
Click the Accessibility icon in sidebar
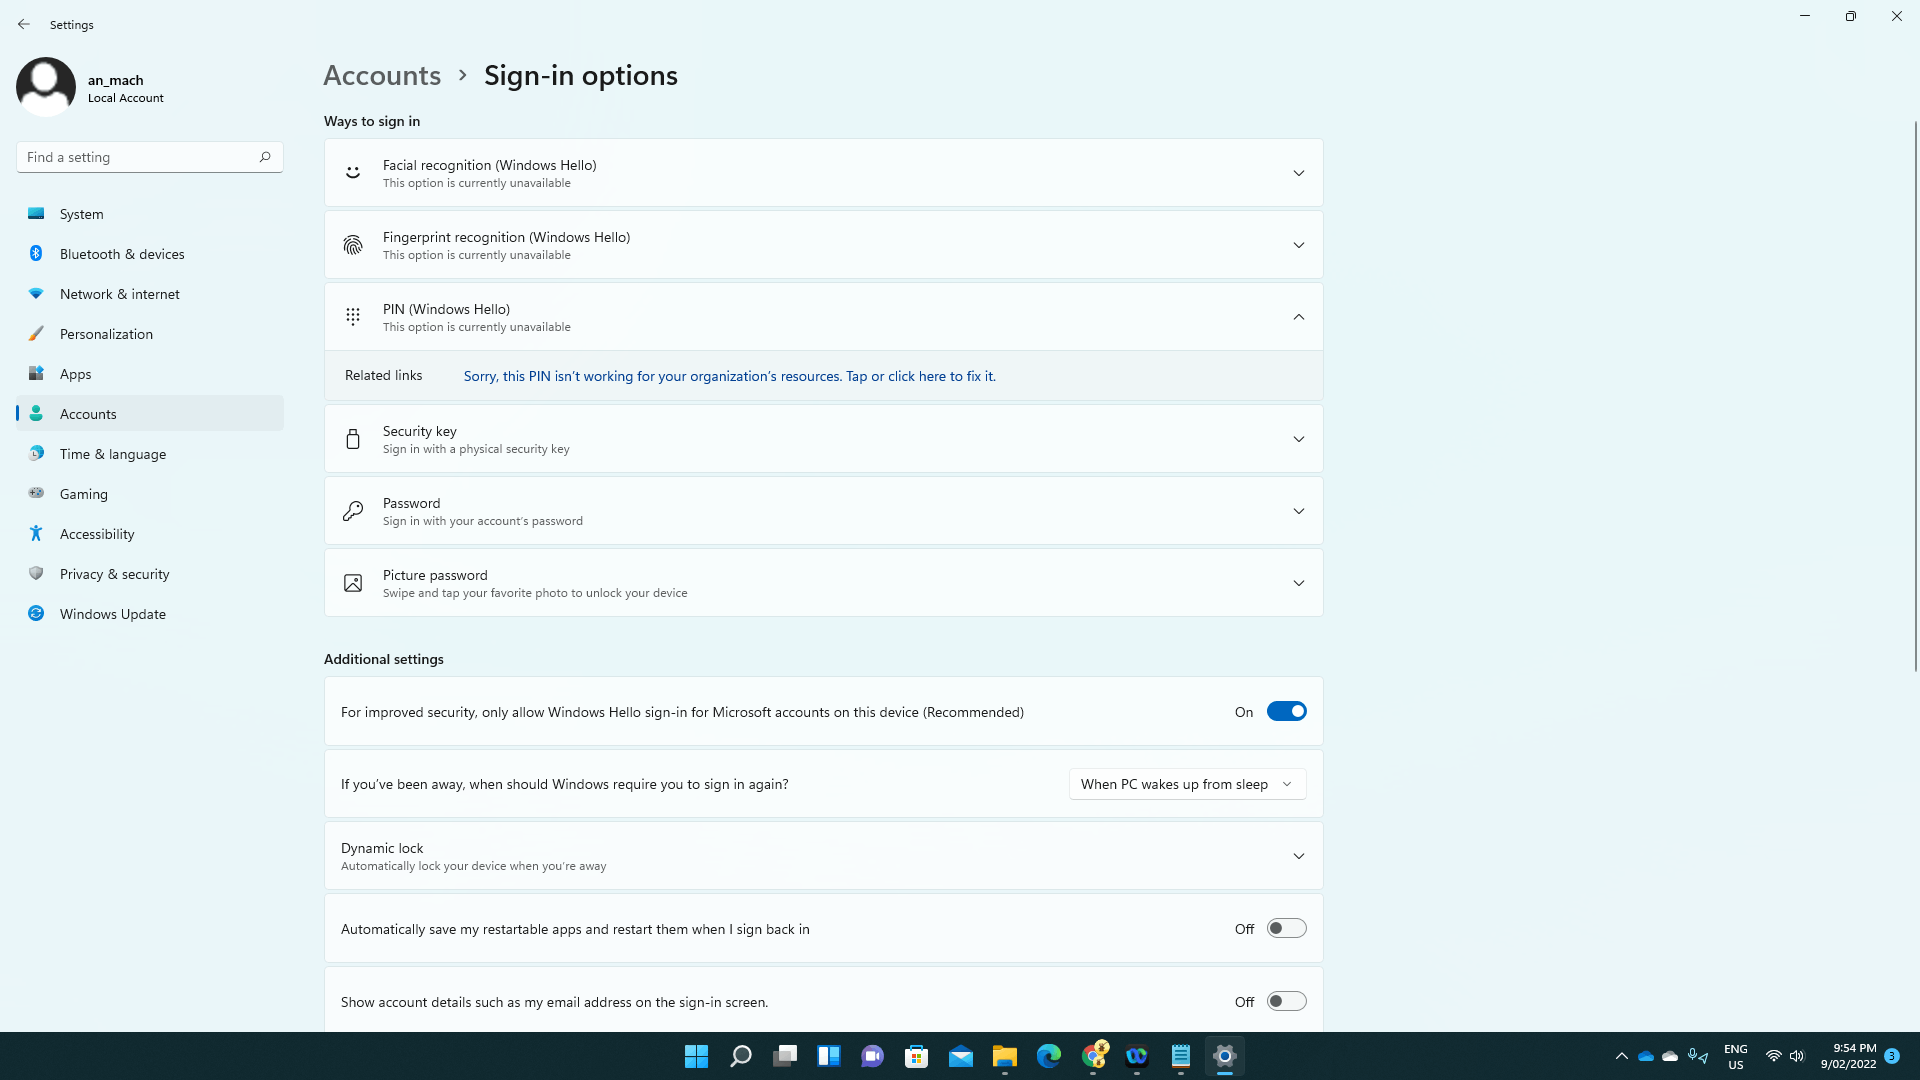click(x=36, y=533)
